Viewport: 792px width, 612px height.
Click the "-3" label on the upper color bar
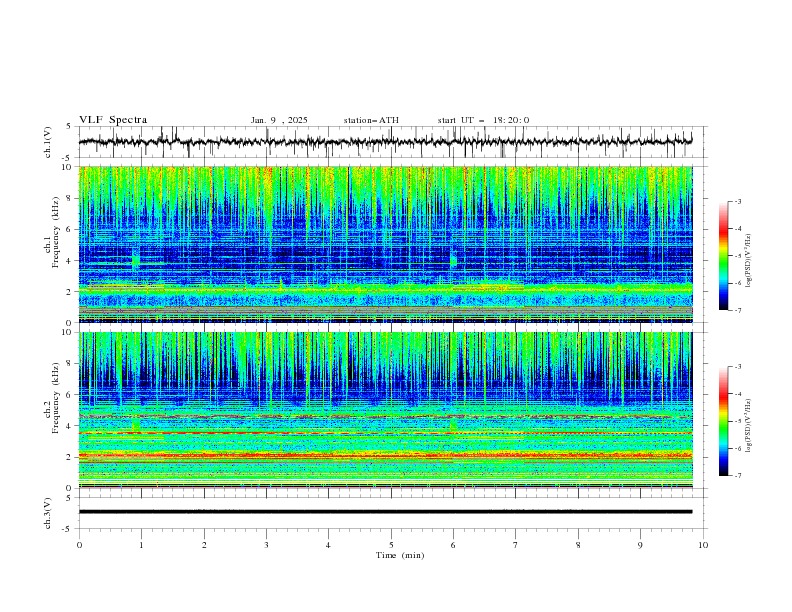[737, 201]
